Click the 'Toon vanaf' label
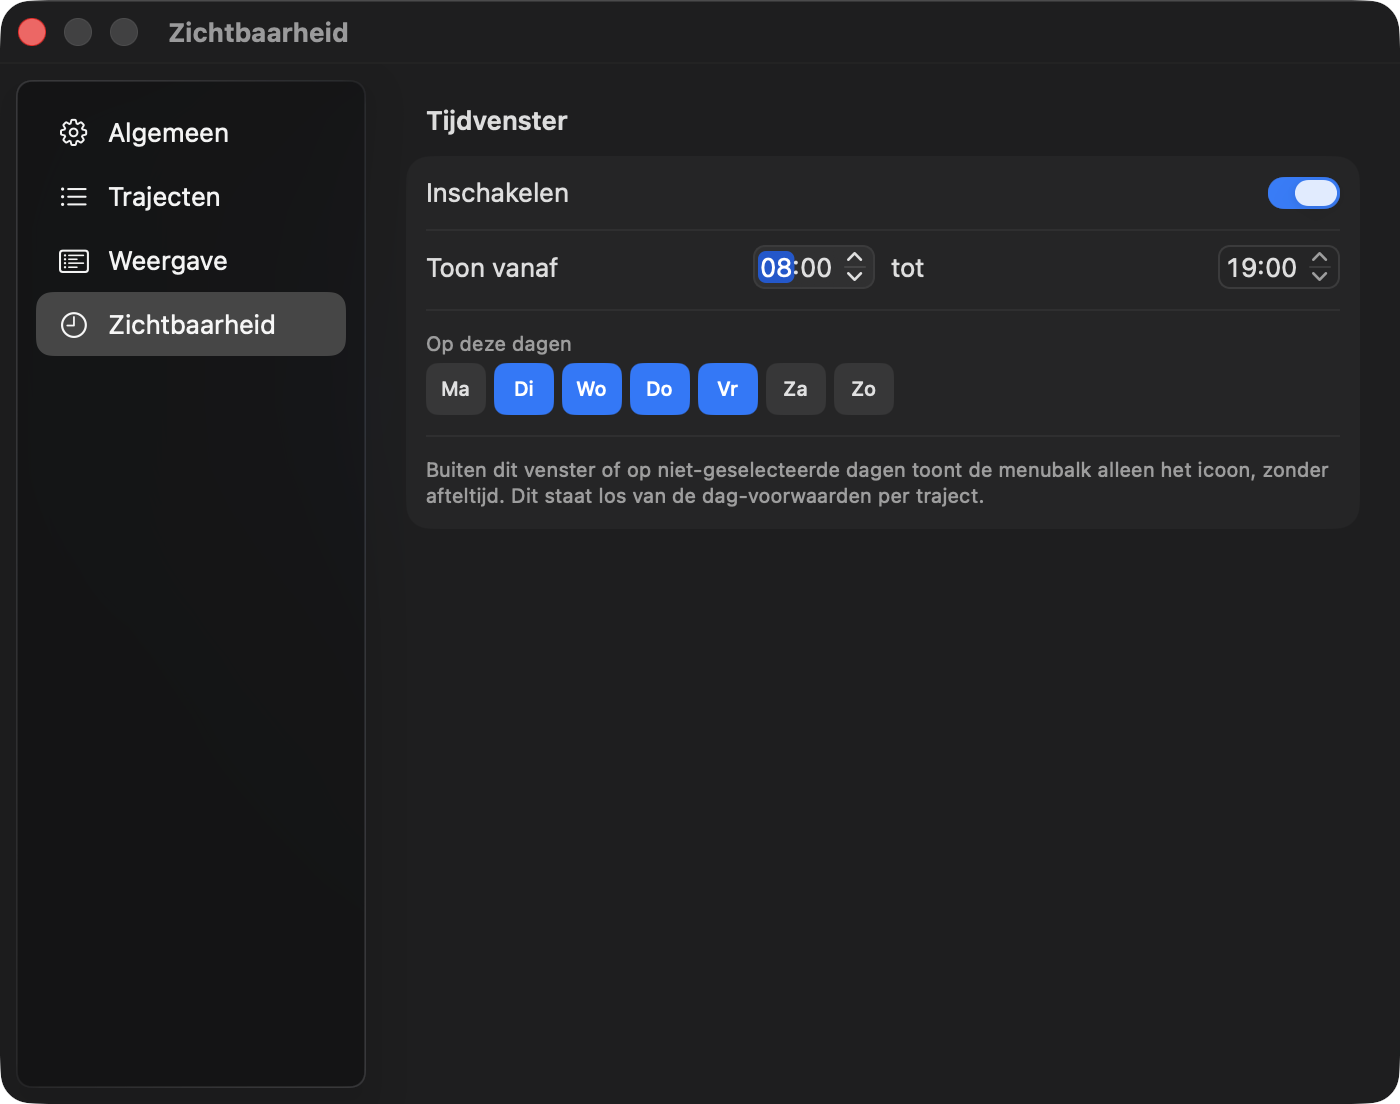This screenshot has width=1400, height=1104. click(492, 268)
